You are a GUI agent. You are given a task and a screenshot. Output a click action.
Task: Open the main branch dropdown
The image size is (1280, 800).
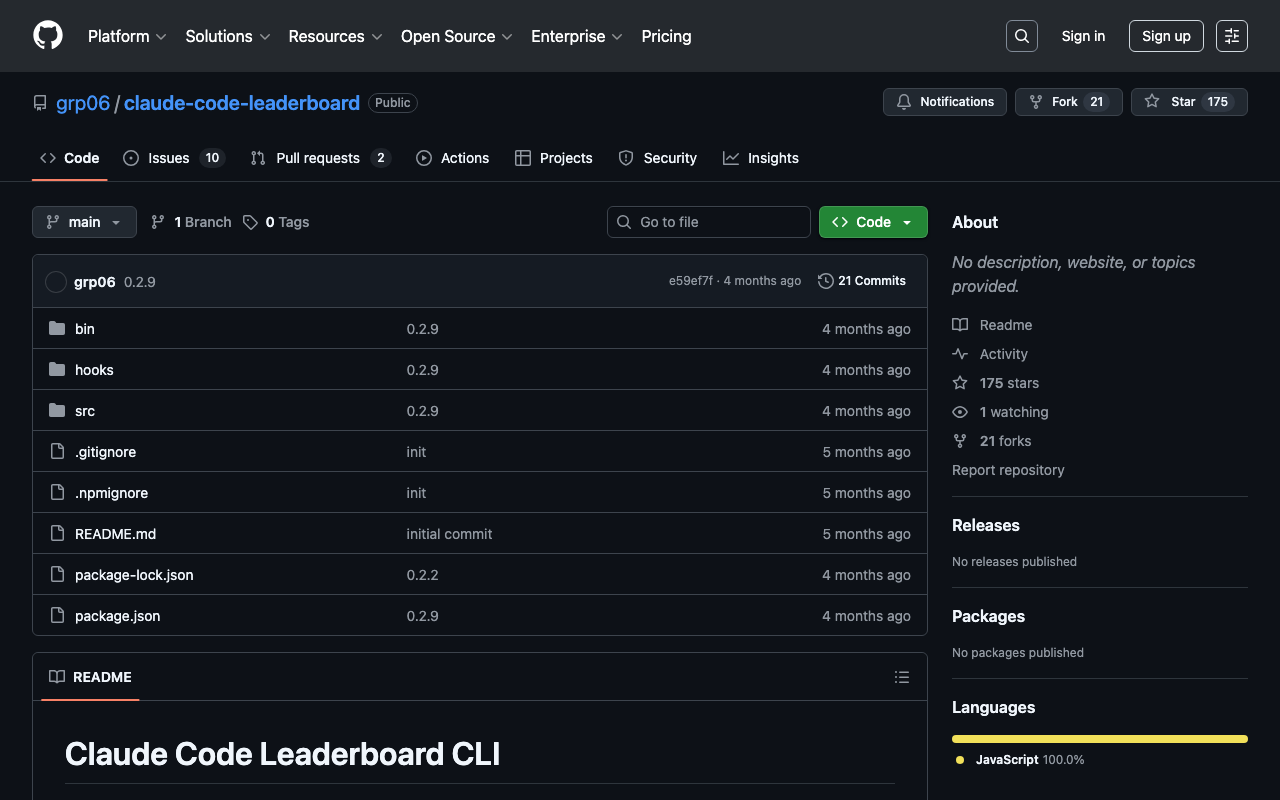(x=84, y=222)
